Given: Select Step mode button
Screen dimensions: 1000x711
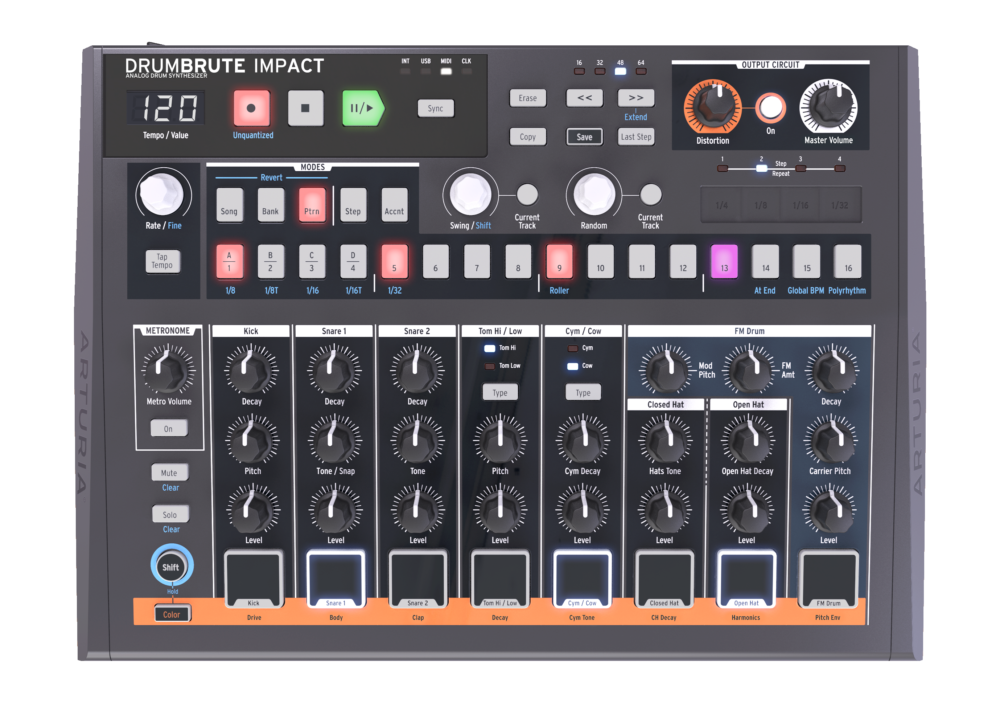Looking at the screenshot, I should pos(353,205).
